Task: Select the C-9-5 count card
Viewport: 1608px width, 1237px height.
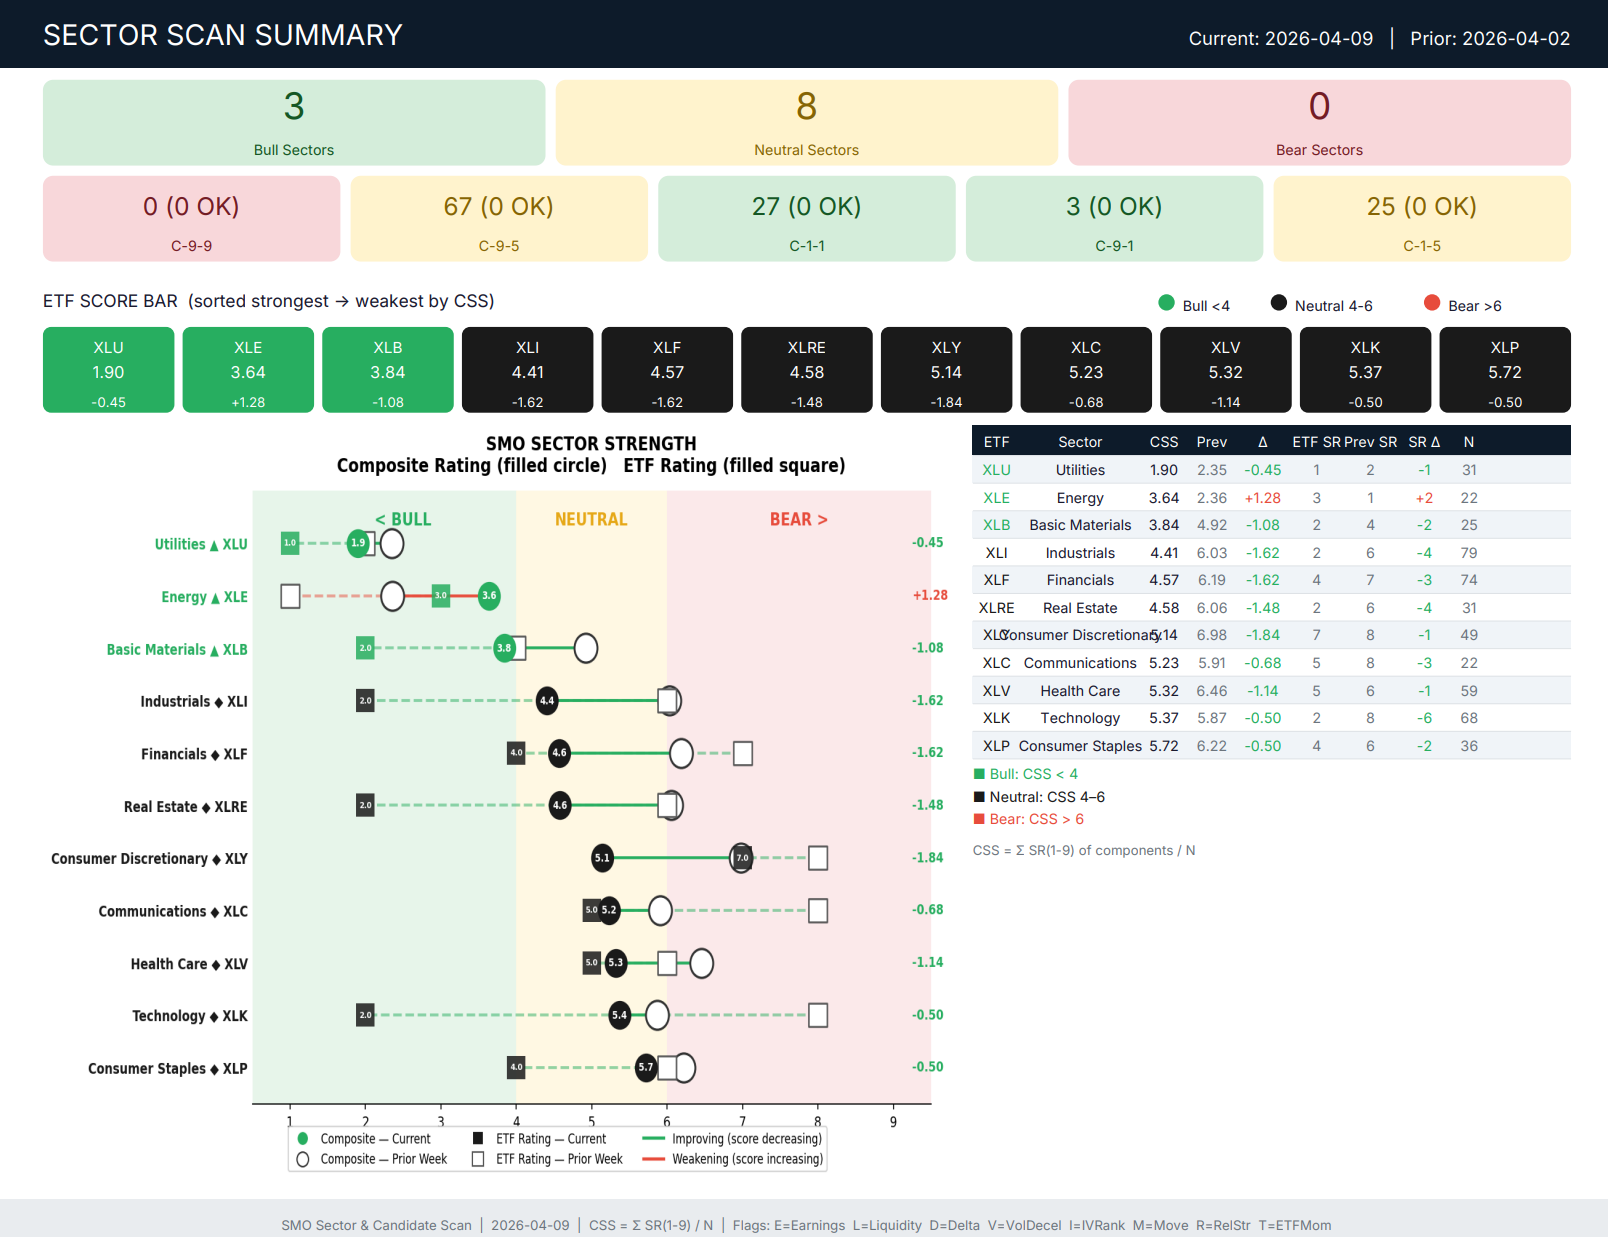Action: [x=499, y=219]
